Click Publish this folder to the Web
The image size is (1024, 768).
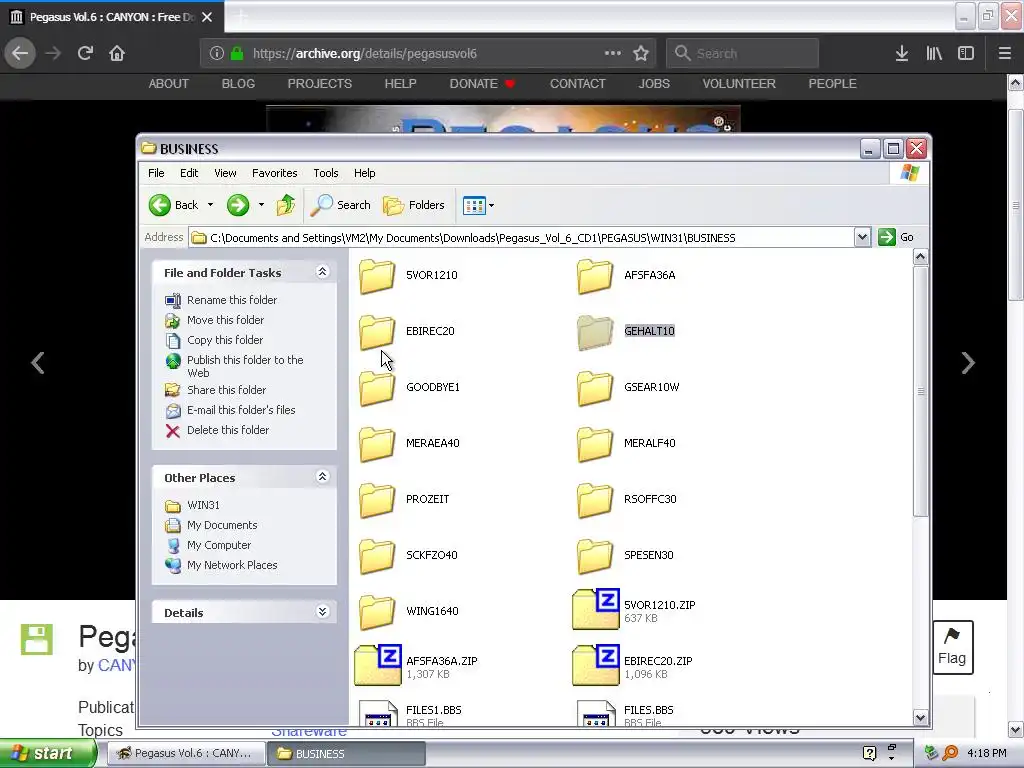[245, 366]
